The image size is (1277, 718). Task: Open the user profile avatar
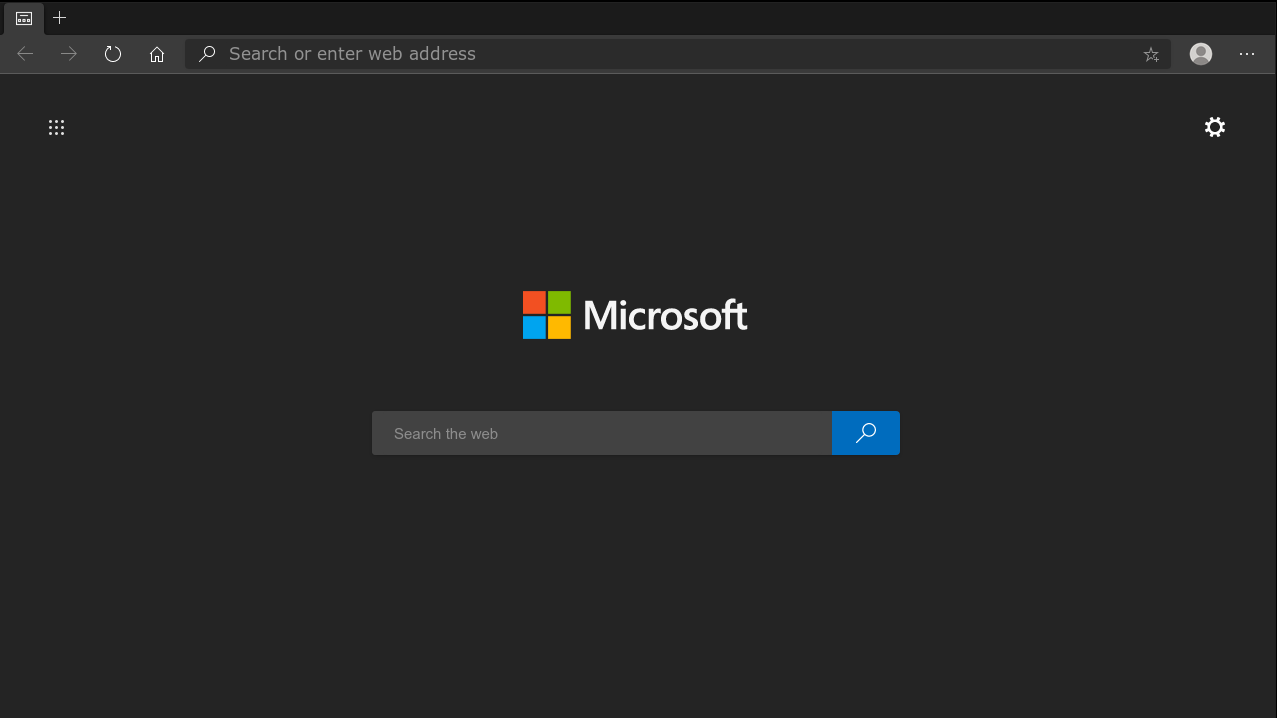(1201, 54)
